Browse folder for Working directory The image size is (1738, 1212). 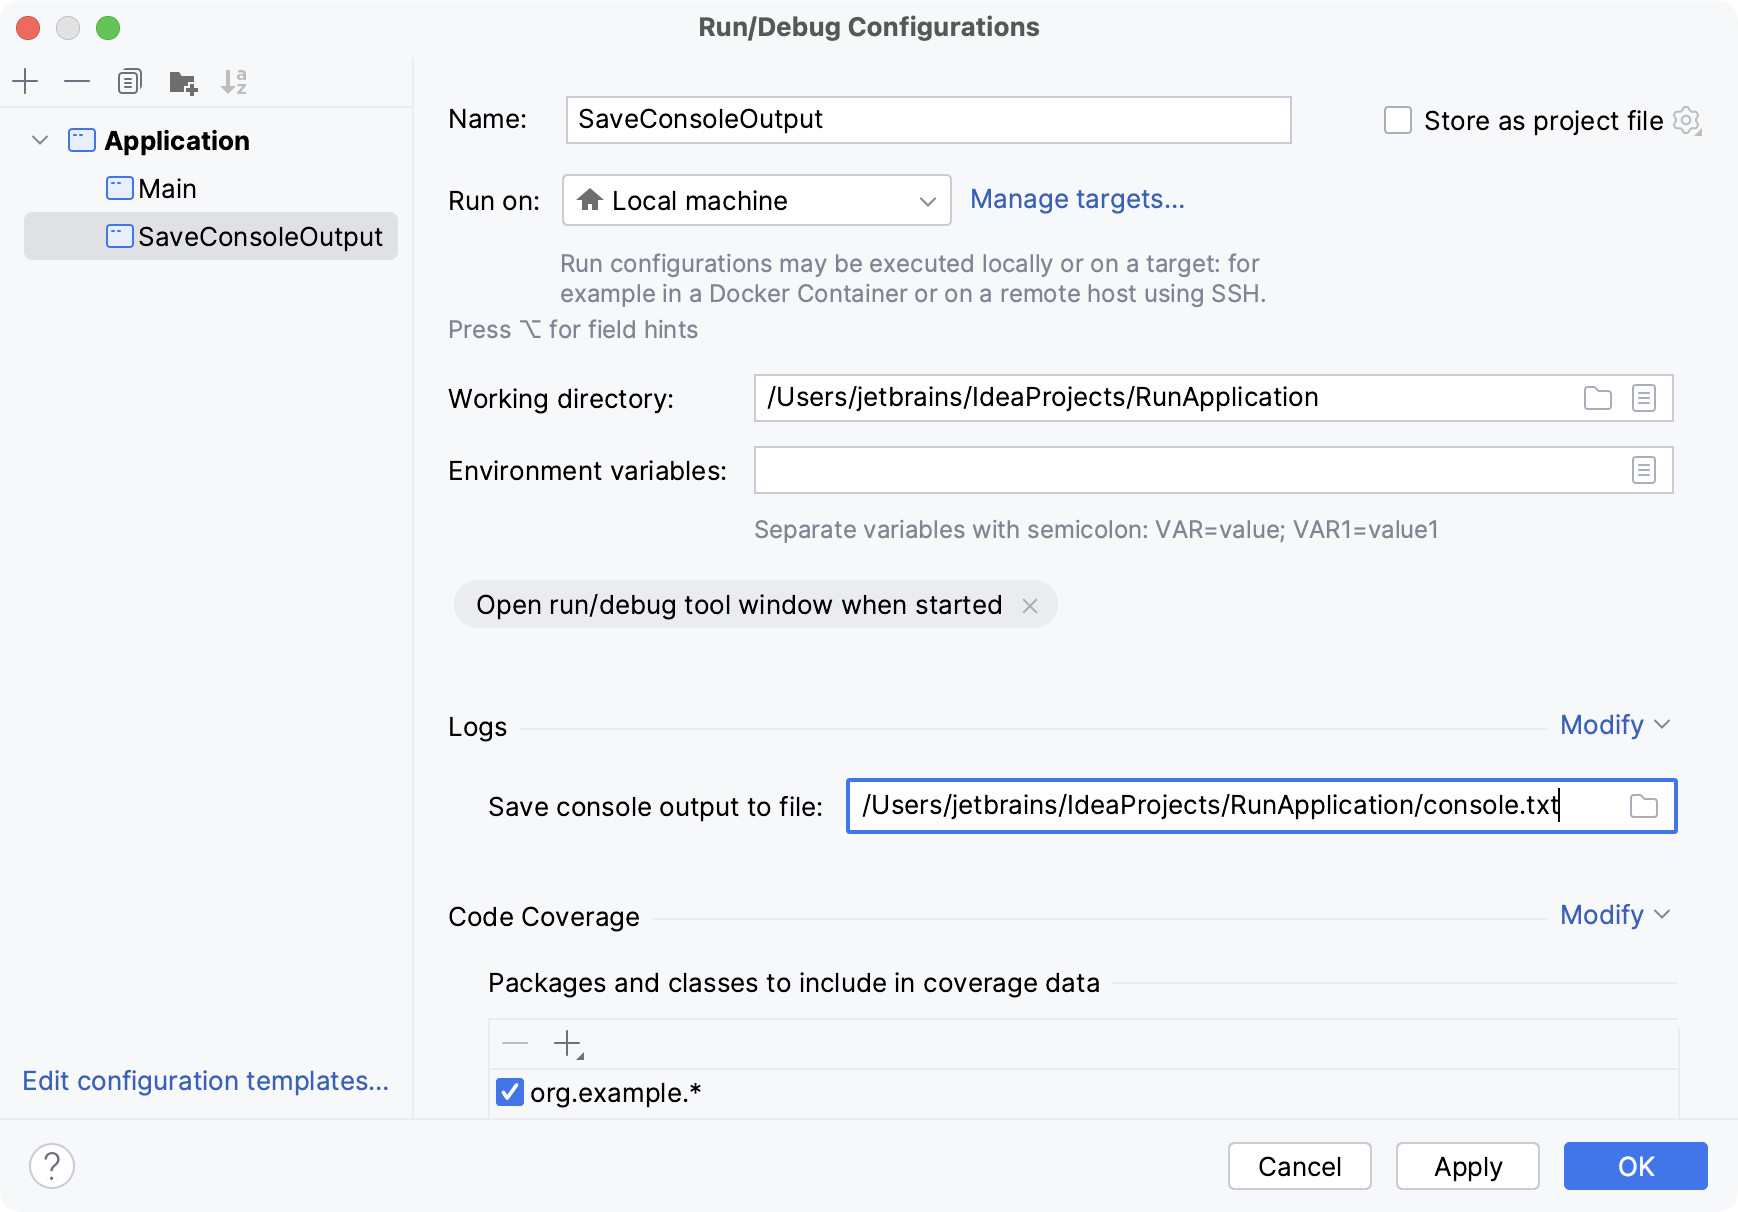click(x=1598, y=398)
